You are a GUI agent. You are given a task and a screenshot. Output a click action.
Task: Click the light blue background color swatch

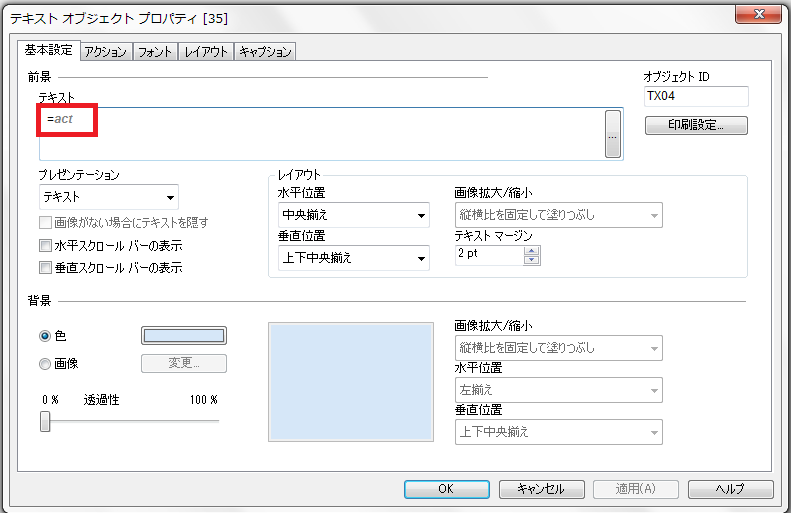tap(184, 336)
